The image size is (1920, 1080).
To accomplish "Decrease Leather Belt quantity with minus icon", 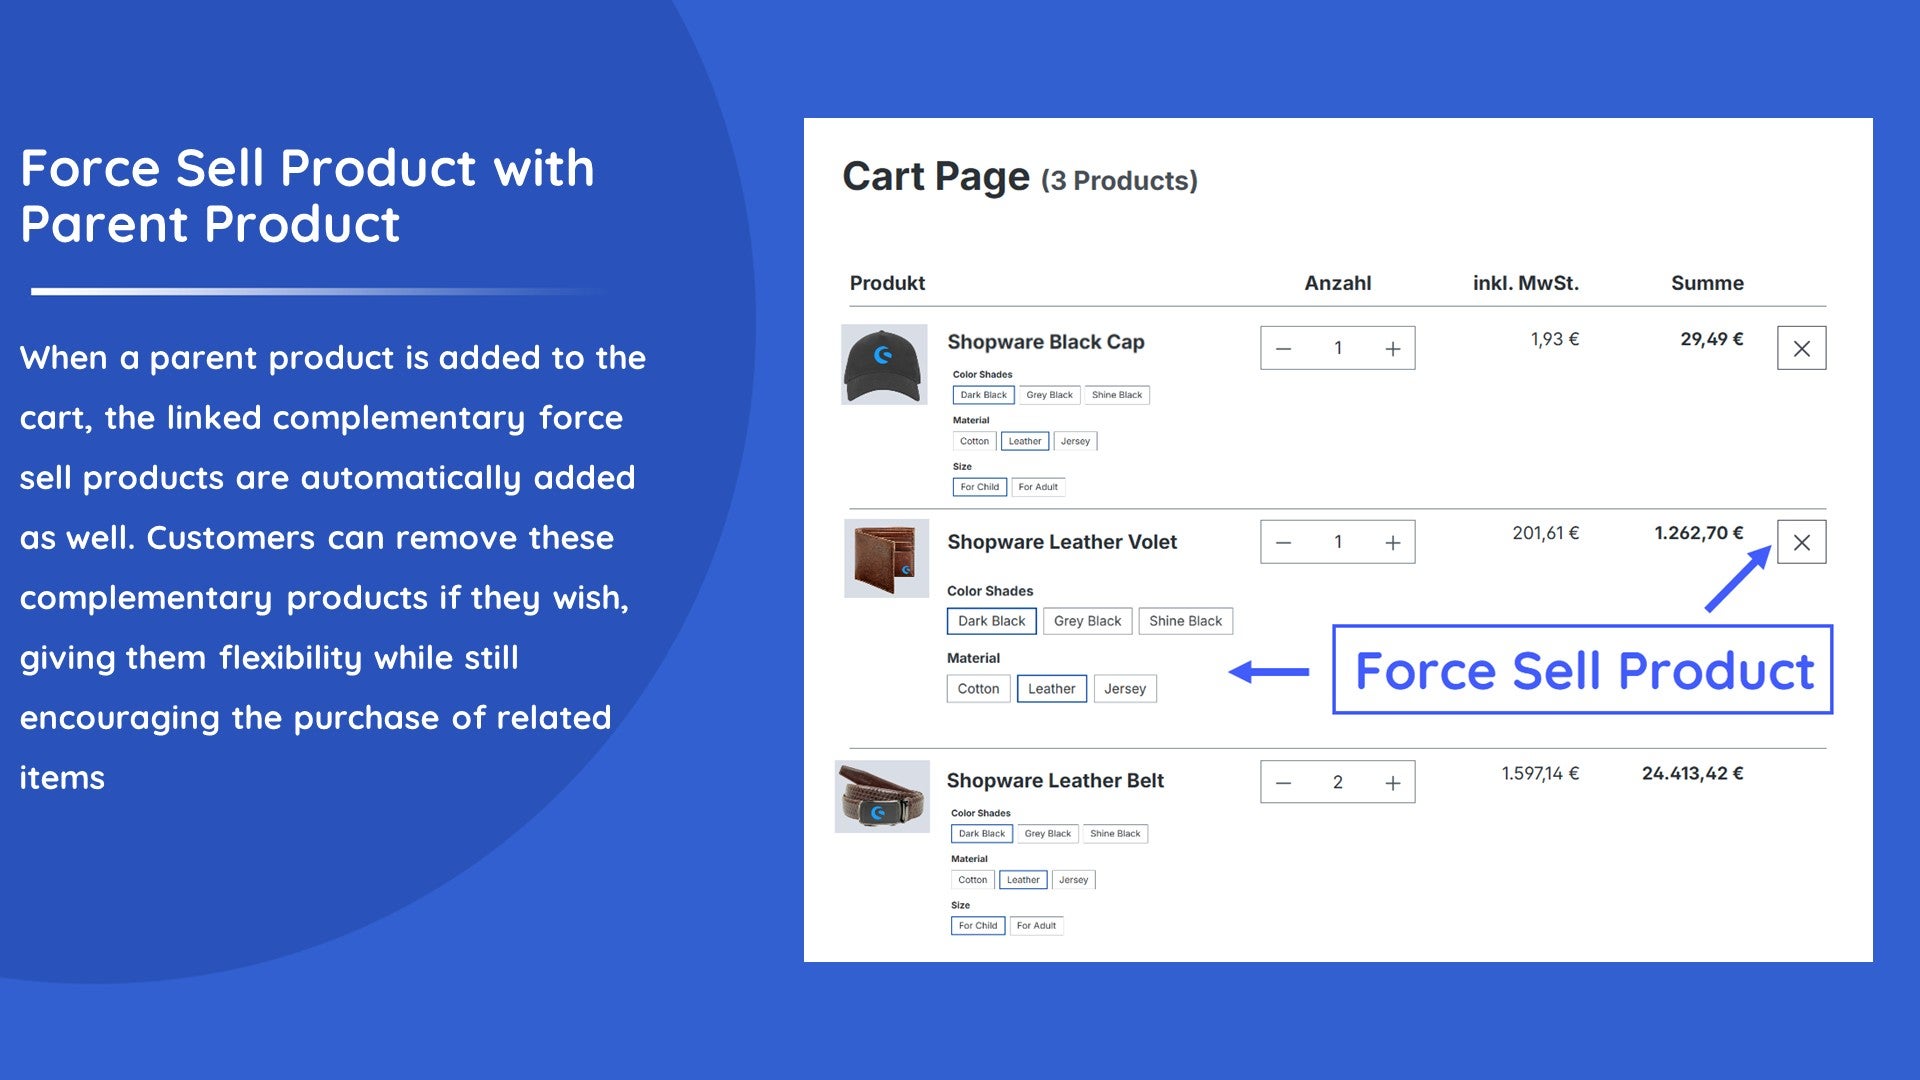I will click(x=1284, y=782).
